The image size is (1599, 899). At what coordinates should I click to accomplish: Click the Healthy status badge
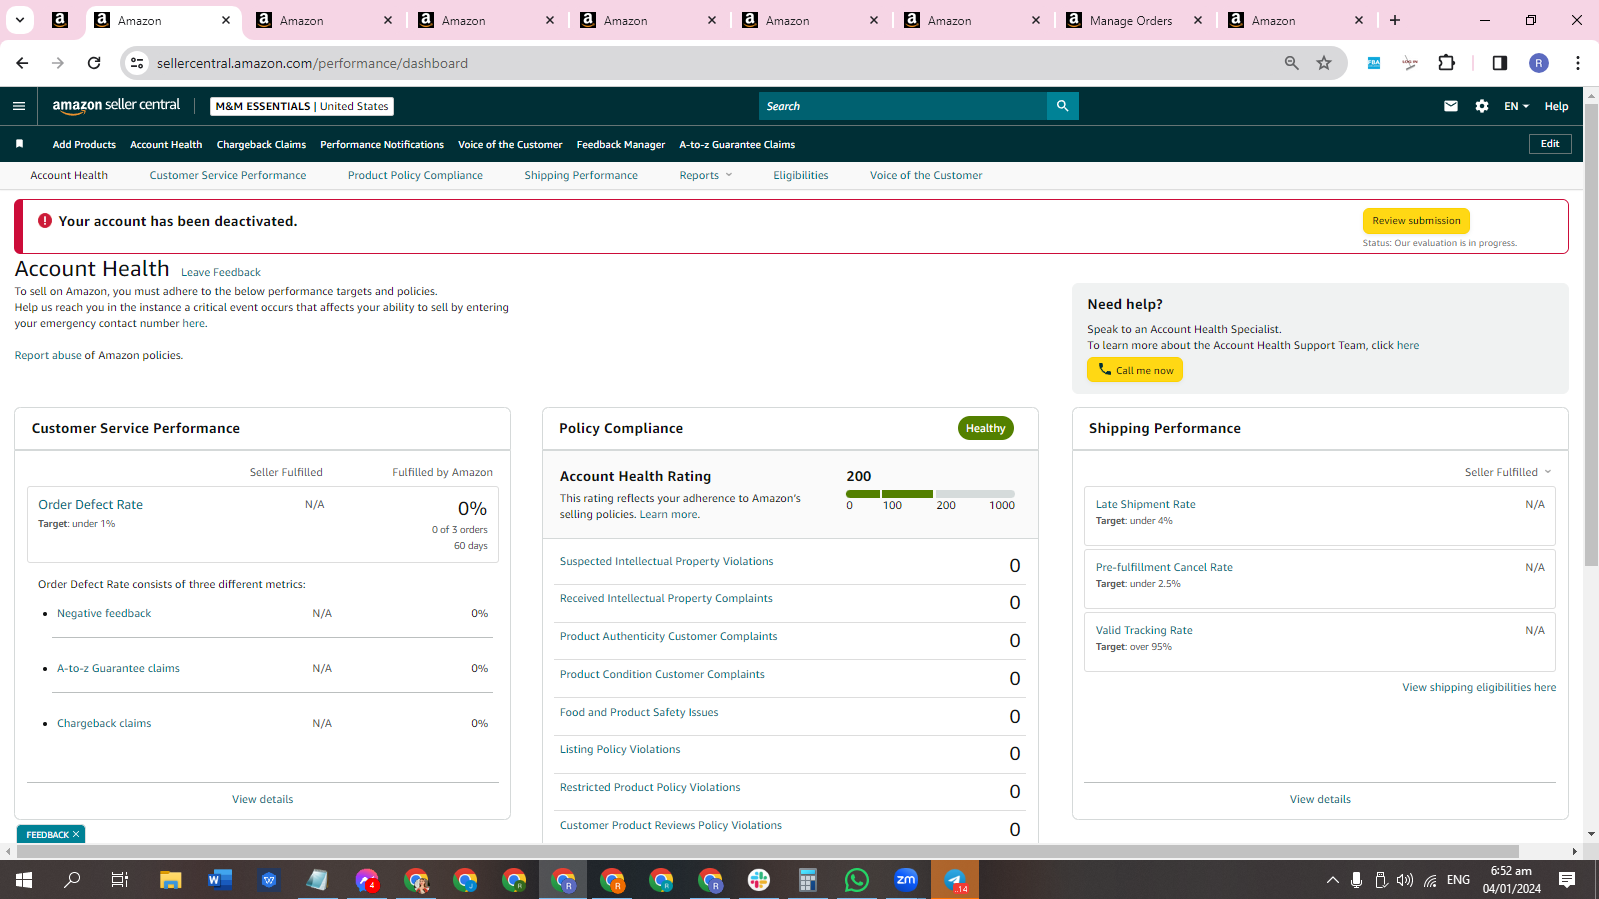click(x=985, y=428)
